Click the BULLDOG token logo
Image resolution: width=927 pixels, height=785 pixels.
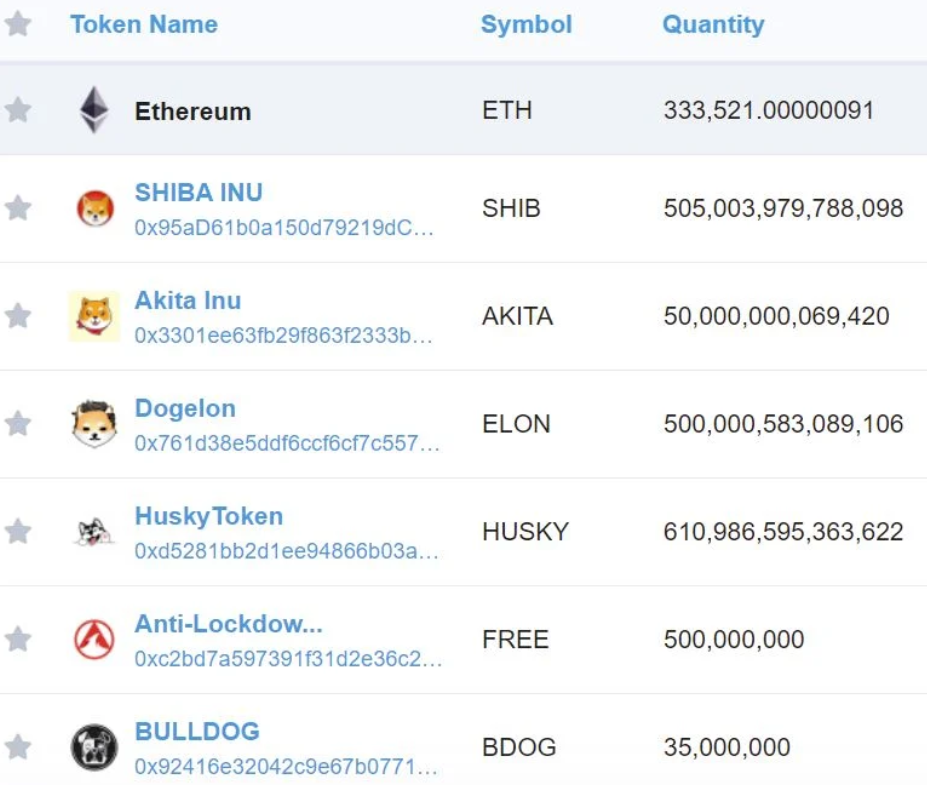click(94, 747)
